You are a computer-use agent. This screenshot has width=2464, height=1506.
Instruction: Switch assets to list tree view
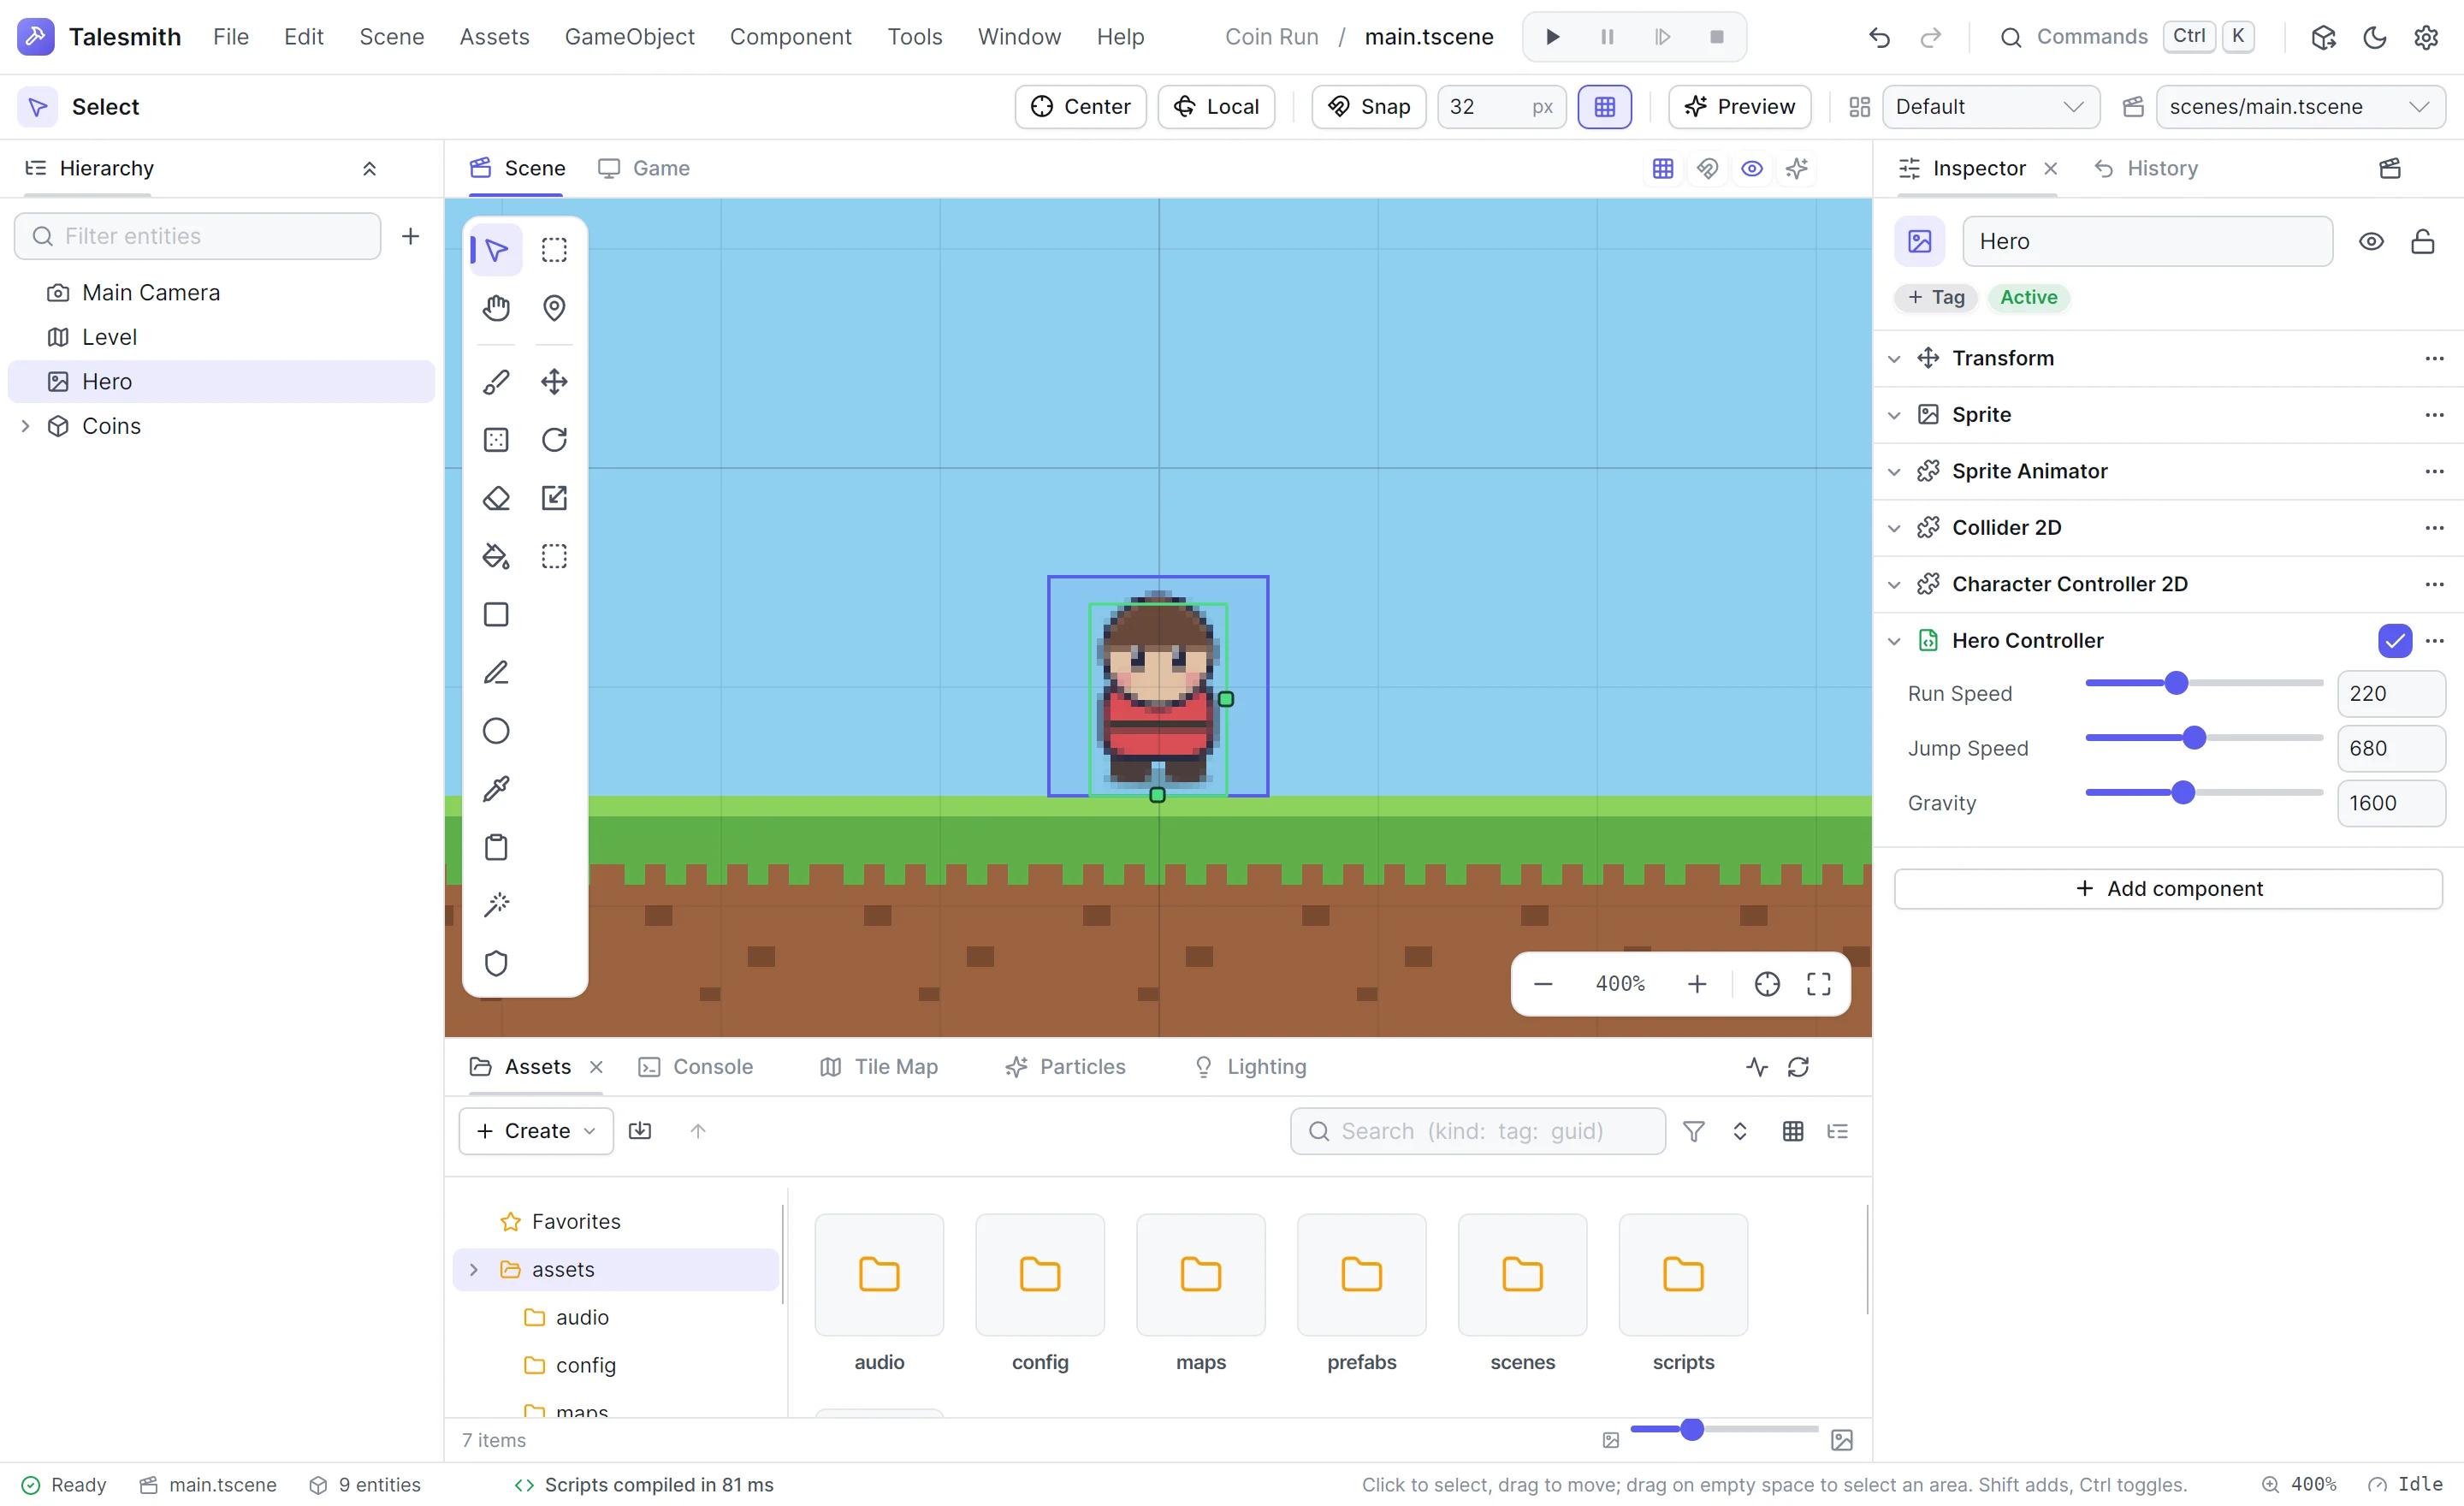pyautogui.click(x=1838, y=1131)
